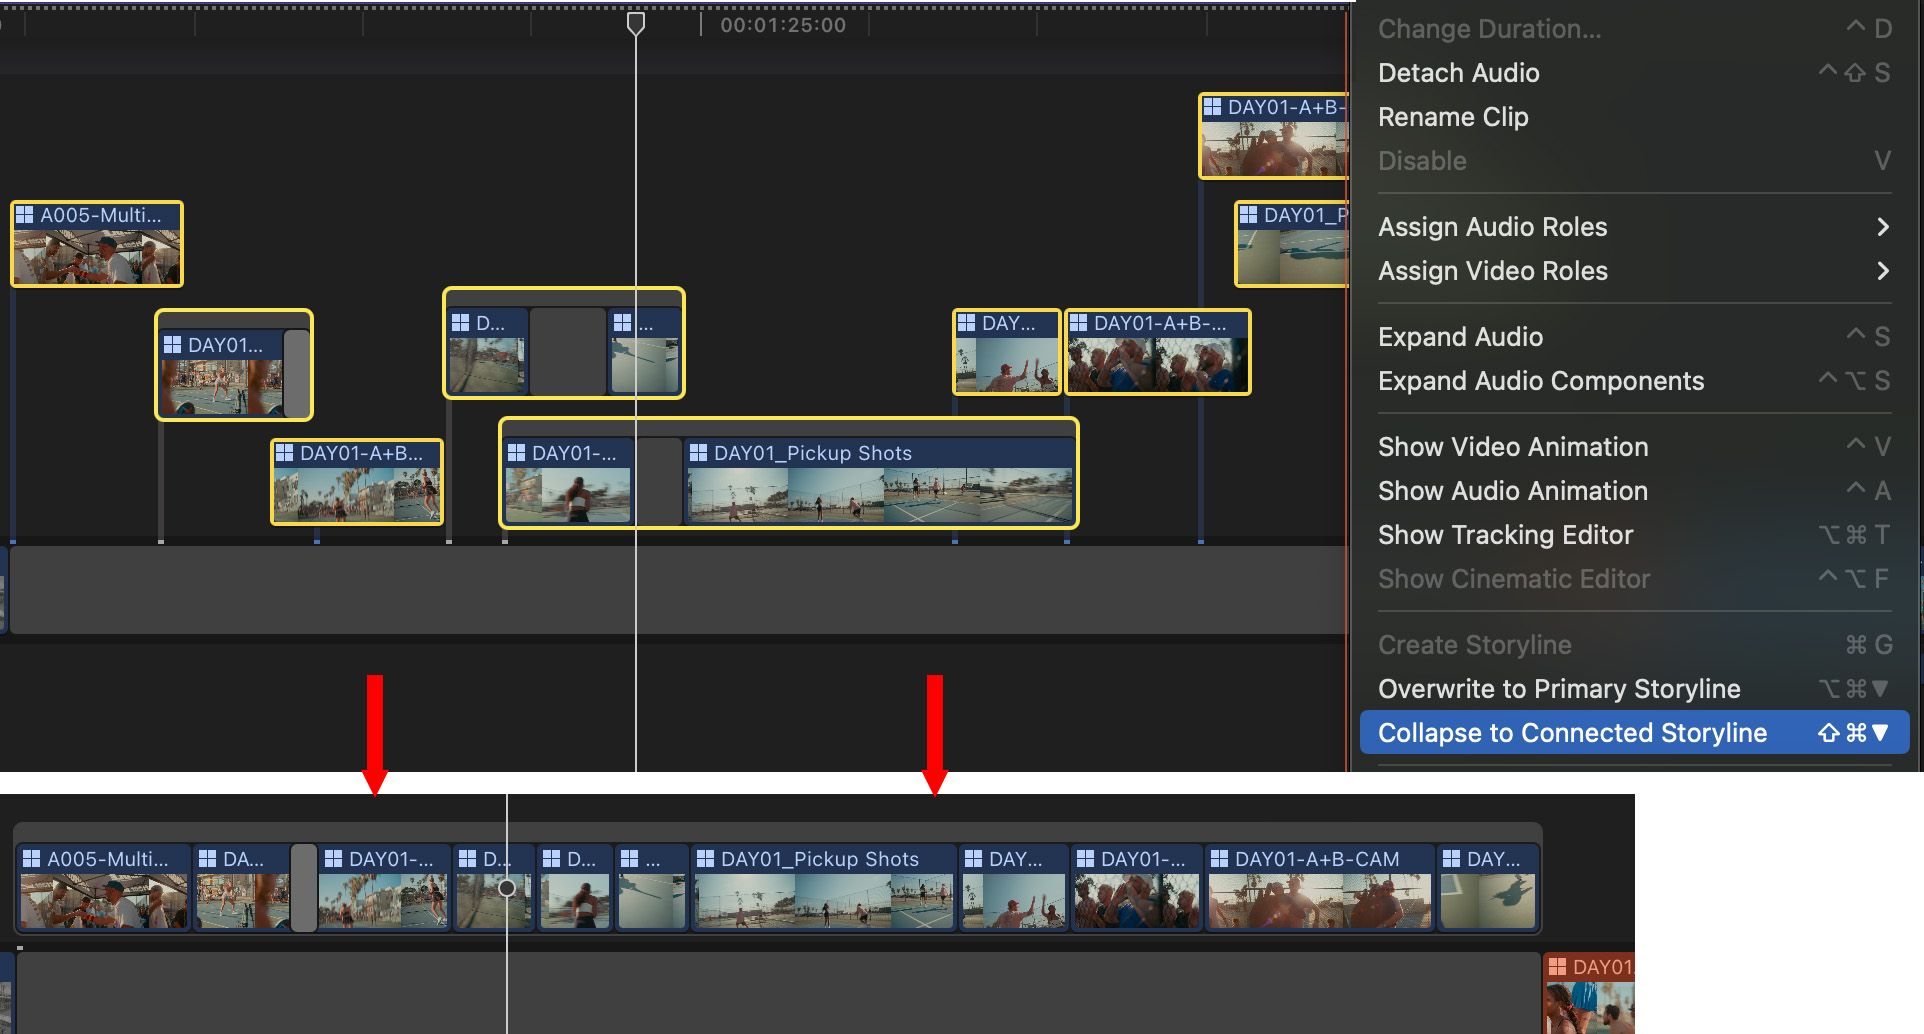This screenshot has width=1924, height=1034.
Task: Click Detach Audio in context menu
Action: 1458,73
